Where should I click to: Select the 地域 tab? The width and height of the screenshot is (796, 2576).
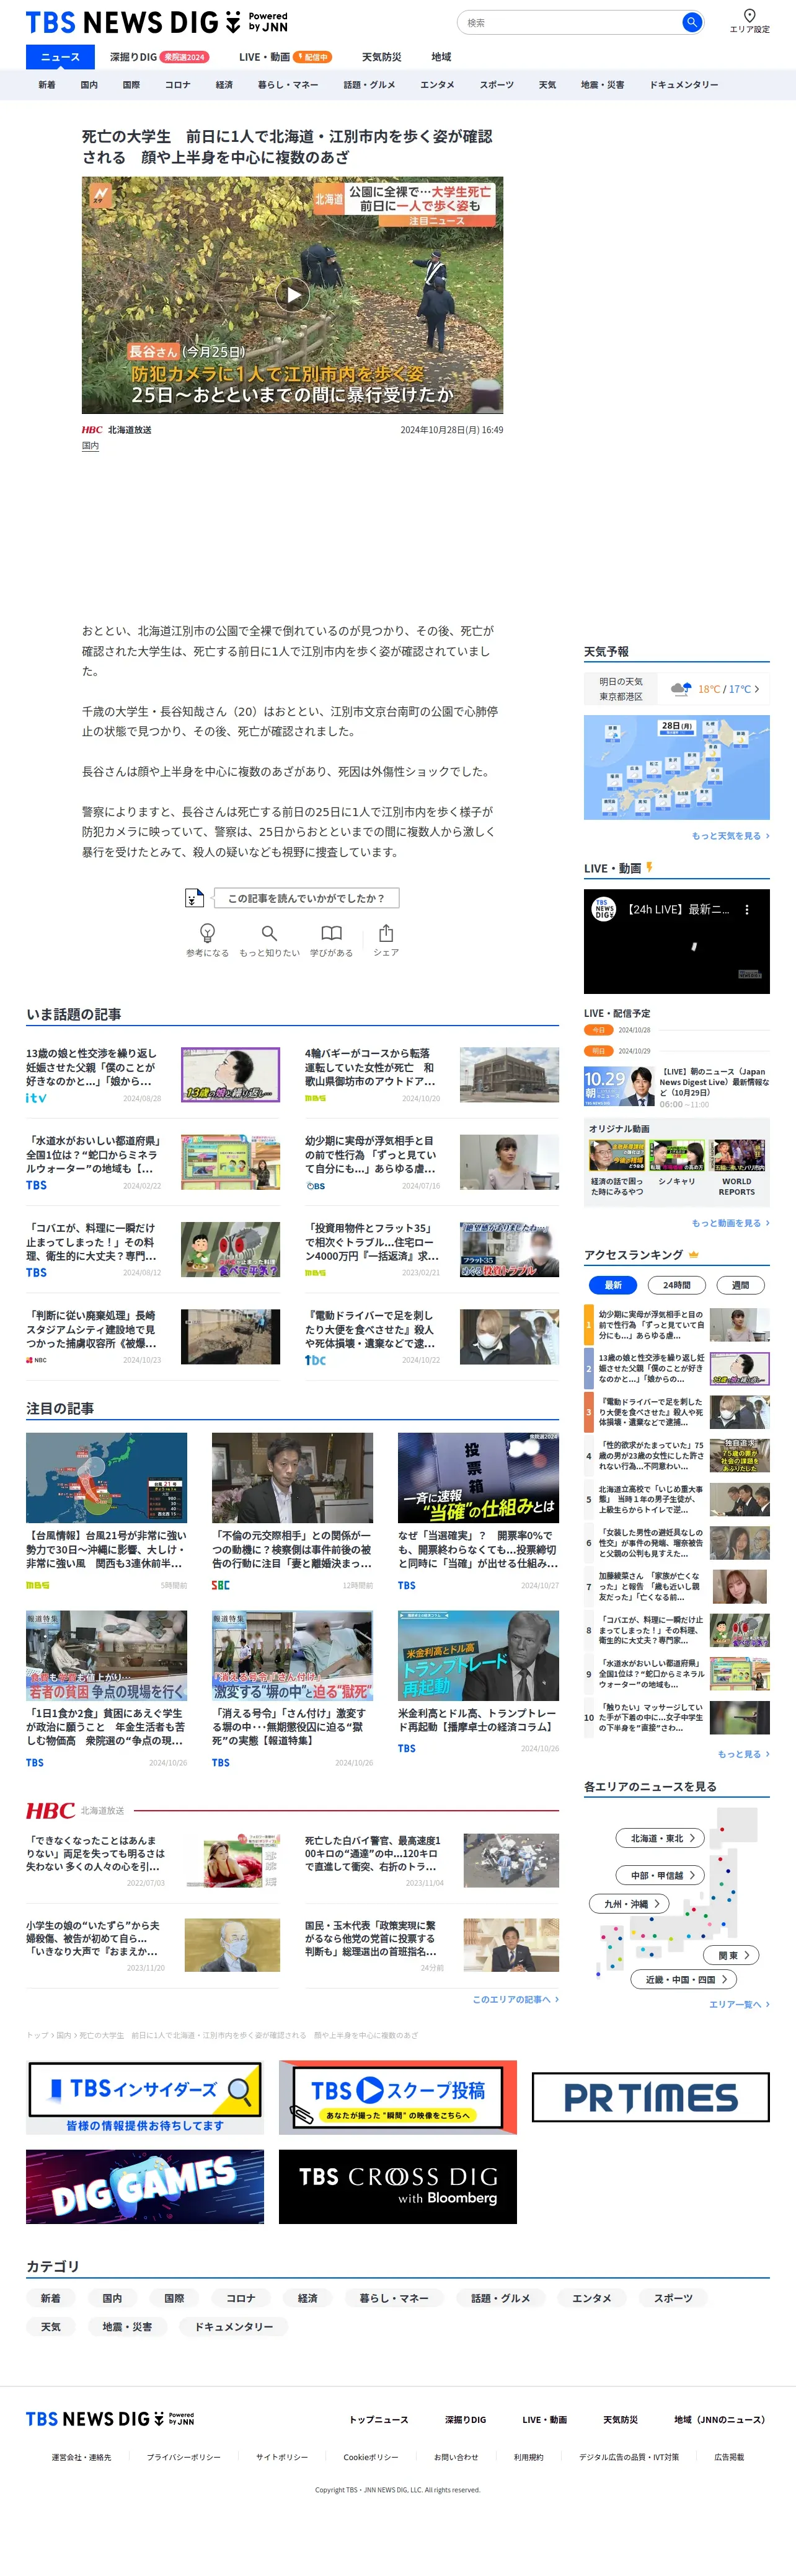(441, 57)
